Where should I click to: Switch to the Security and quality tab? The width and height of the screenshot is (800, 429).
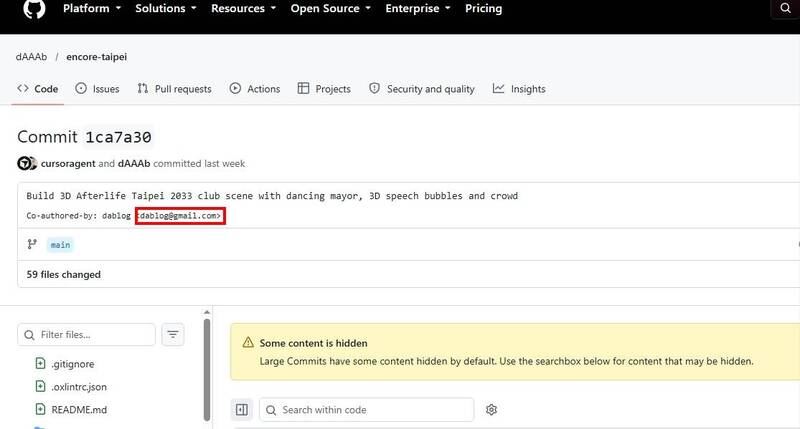click(421, 89)
